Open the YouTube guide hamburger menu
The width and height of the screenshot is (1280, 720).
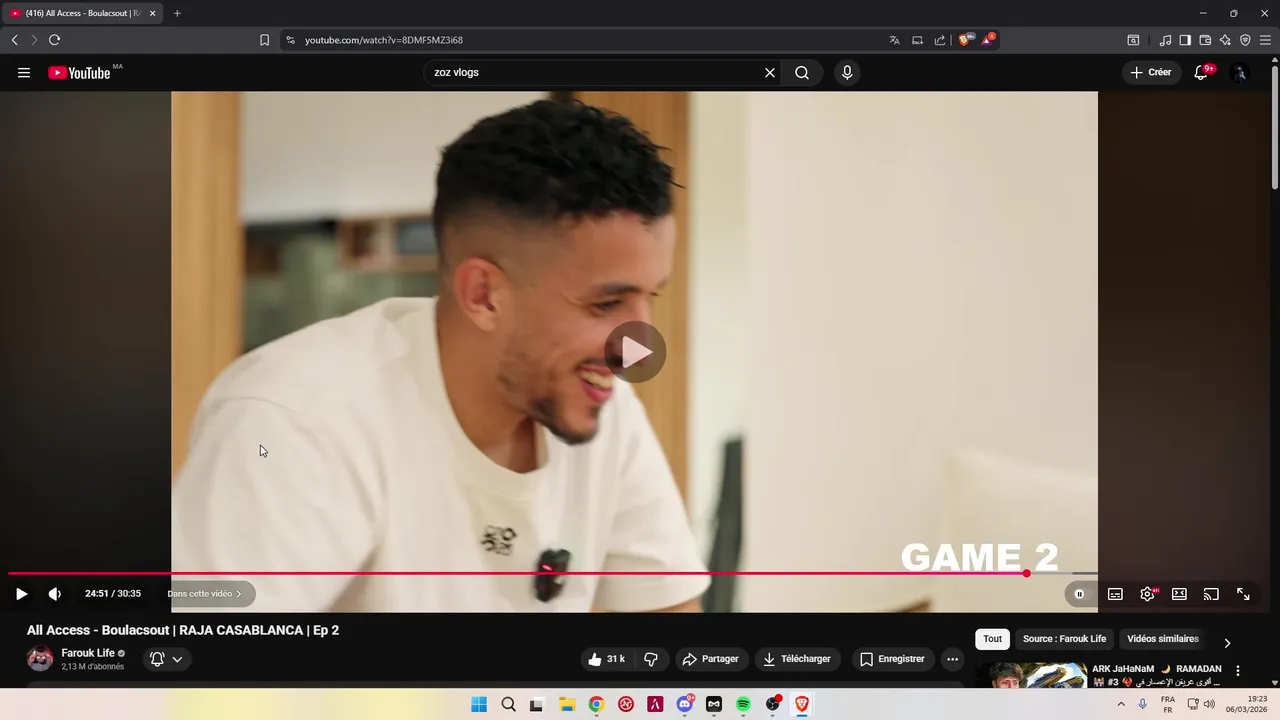point(24,73)
